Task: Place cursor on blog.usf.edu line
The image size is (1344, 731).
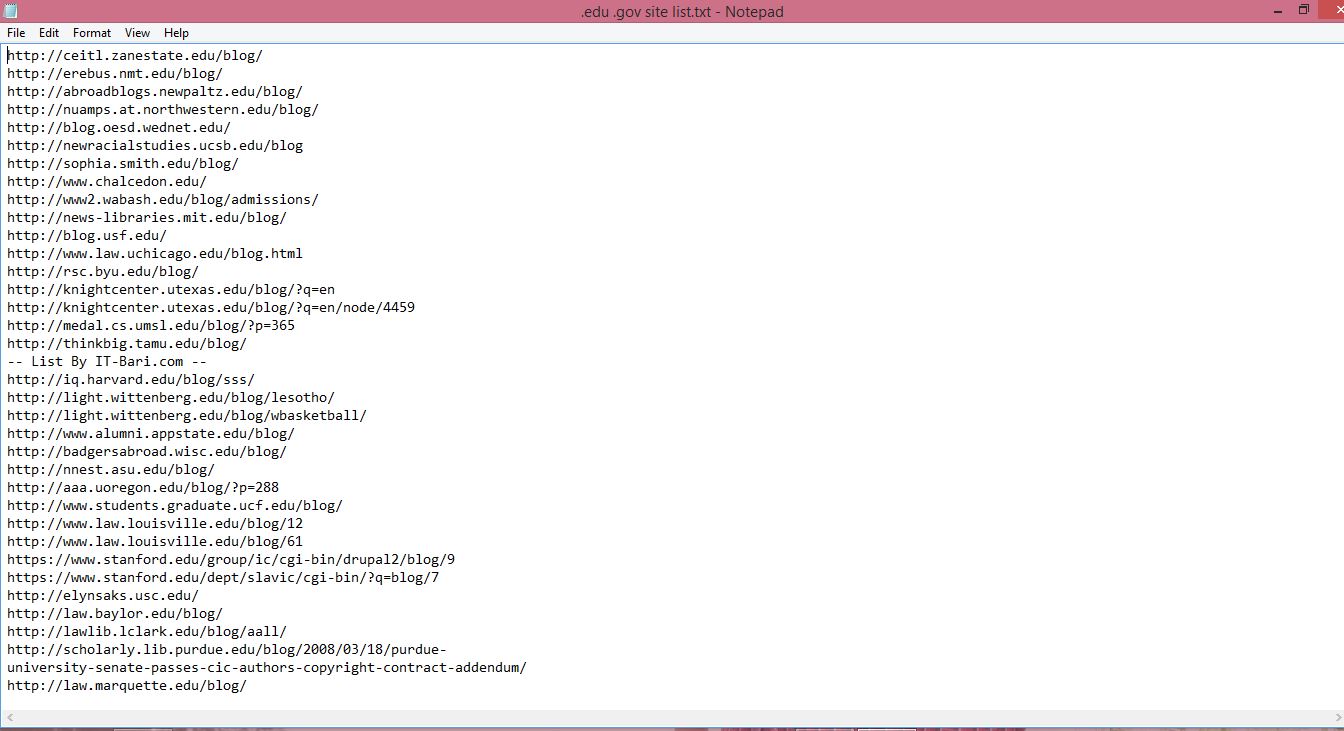Action: pos(87,236)
